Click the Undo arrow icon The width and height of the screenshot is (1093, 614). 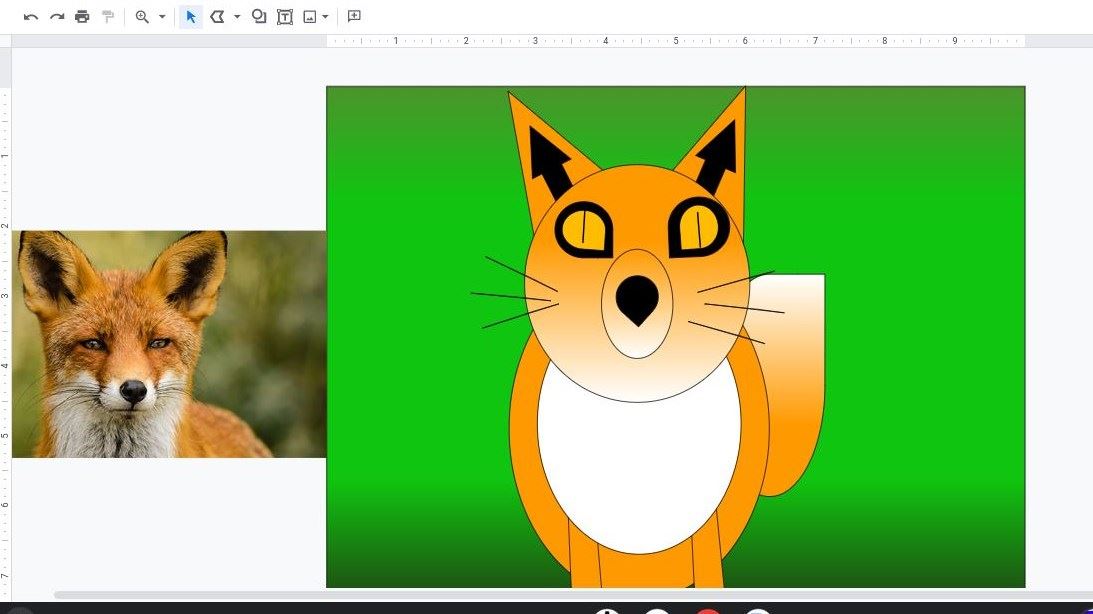(31, 17)
